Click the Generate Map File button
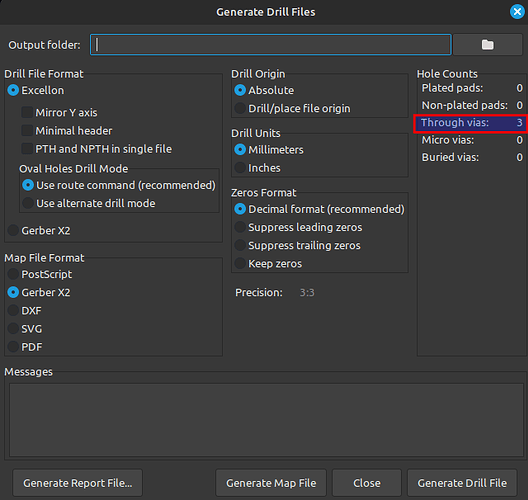The width and height of the screenshot is (528, 500). (271, 483)
